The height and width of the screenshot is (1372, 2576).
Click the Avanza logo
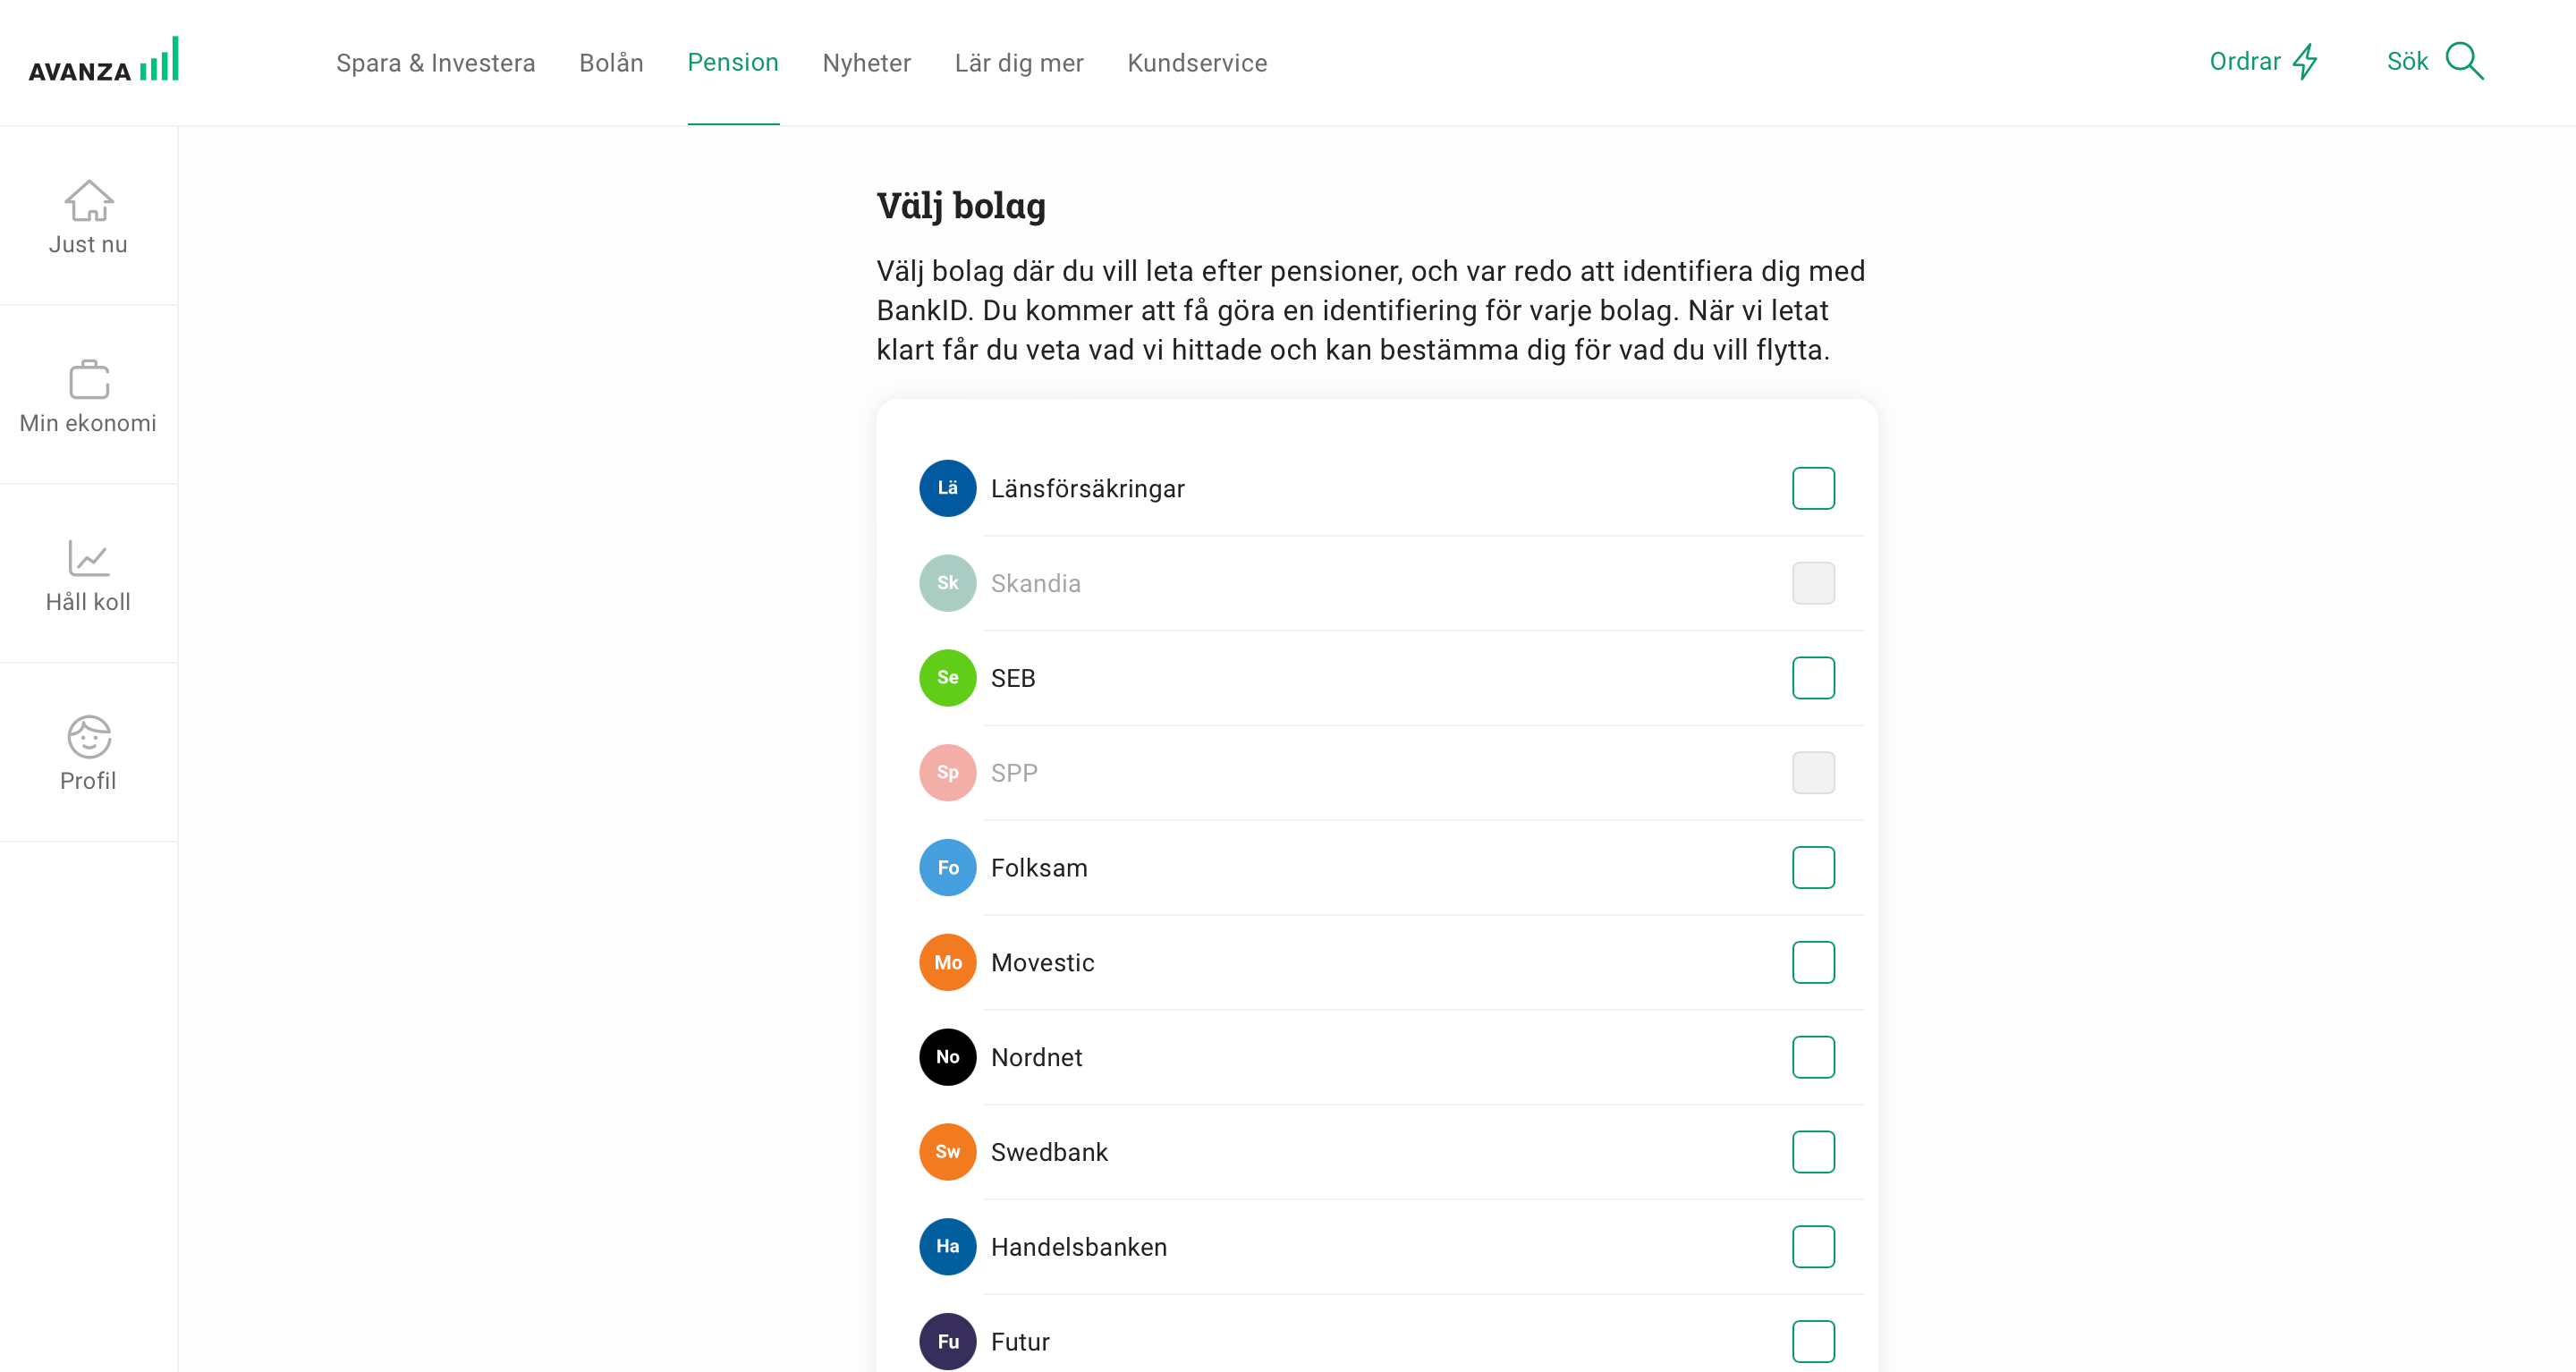104,60
